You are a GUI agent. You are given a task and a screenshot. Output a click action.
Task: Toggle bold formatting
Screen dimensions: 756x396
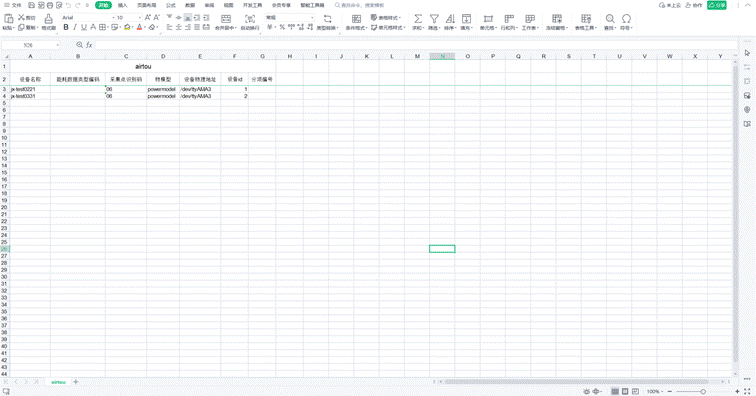point(66,27)
